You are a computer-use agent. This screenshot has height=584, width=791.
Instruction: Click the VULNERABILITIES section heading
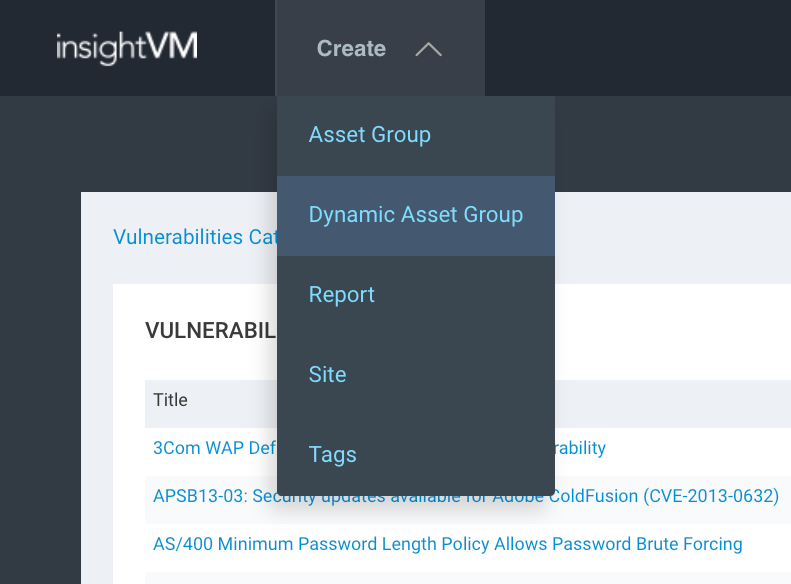click(x=209, y=331)
